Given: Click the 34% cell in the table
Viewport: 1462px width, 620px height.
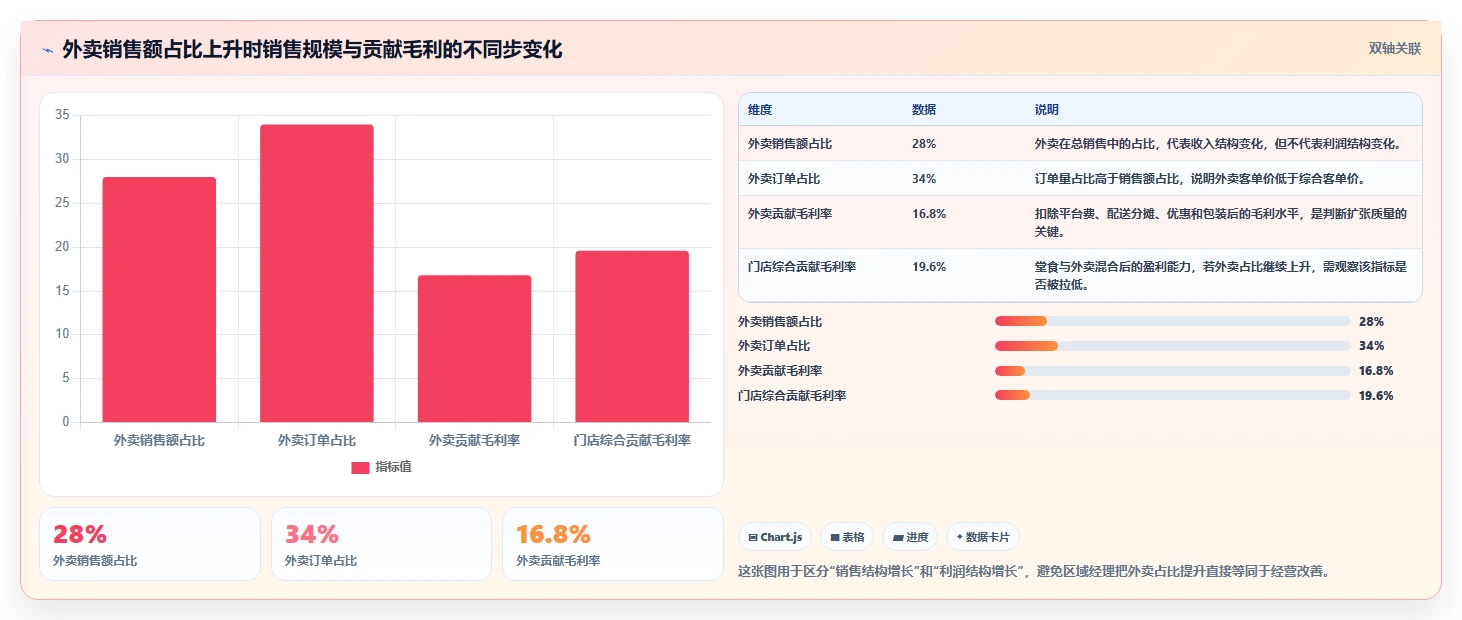Looking at the screenshot, I should pos(924,179).
